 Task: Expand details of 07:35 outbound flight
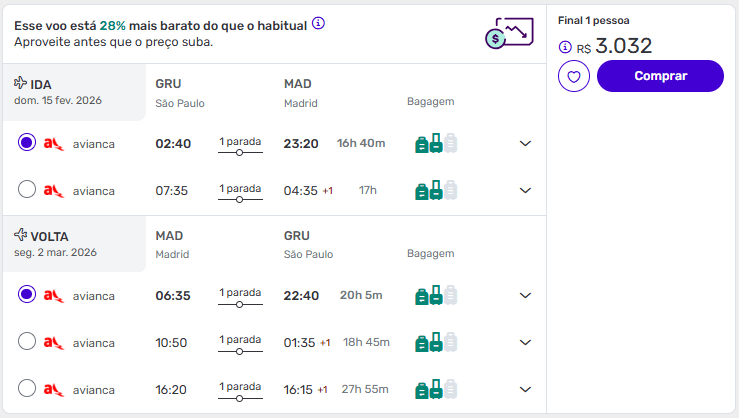click(x=525, y=190)
